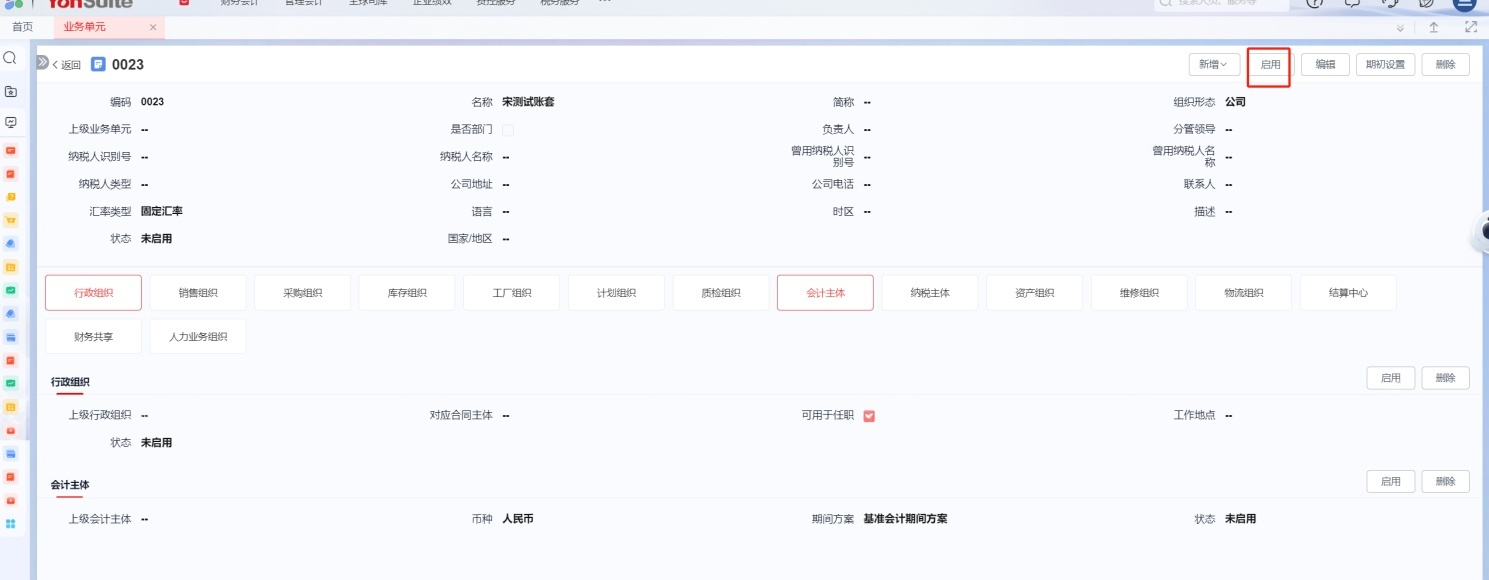This screenshot has height=580, width=1489.
Task: Select the 会计主体 organization type tab
Action: click(825, 293)
